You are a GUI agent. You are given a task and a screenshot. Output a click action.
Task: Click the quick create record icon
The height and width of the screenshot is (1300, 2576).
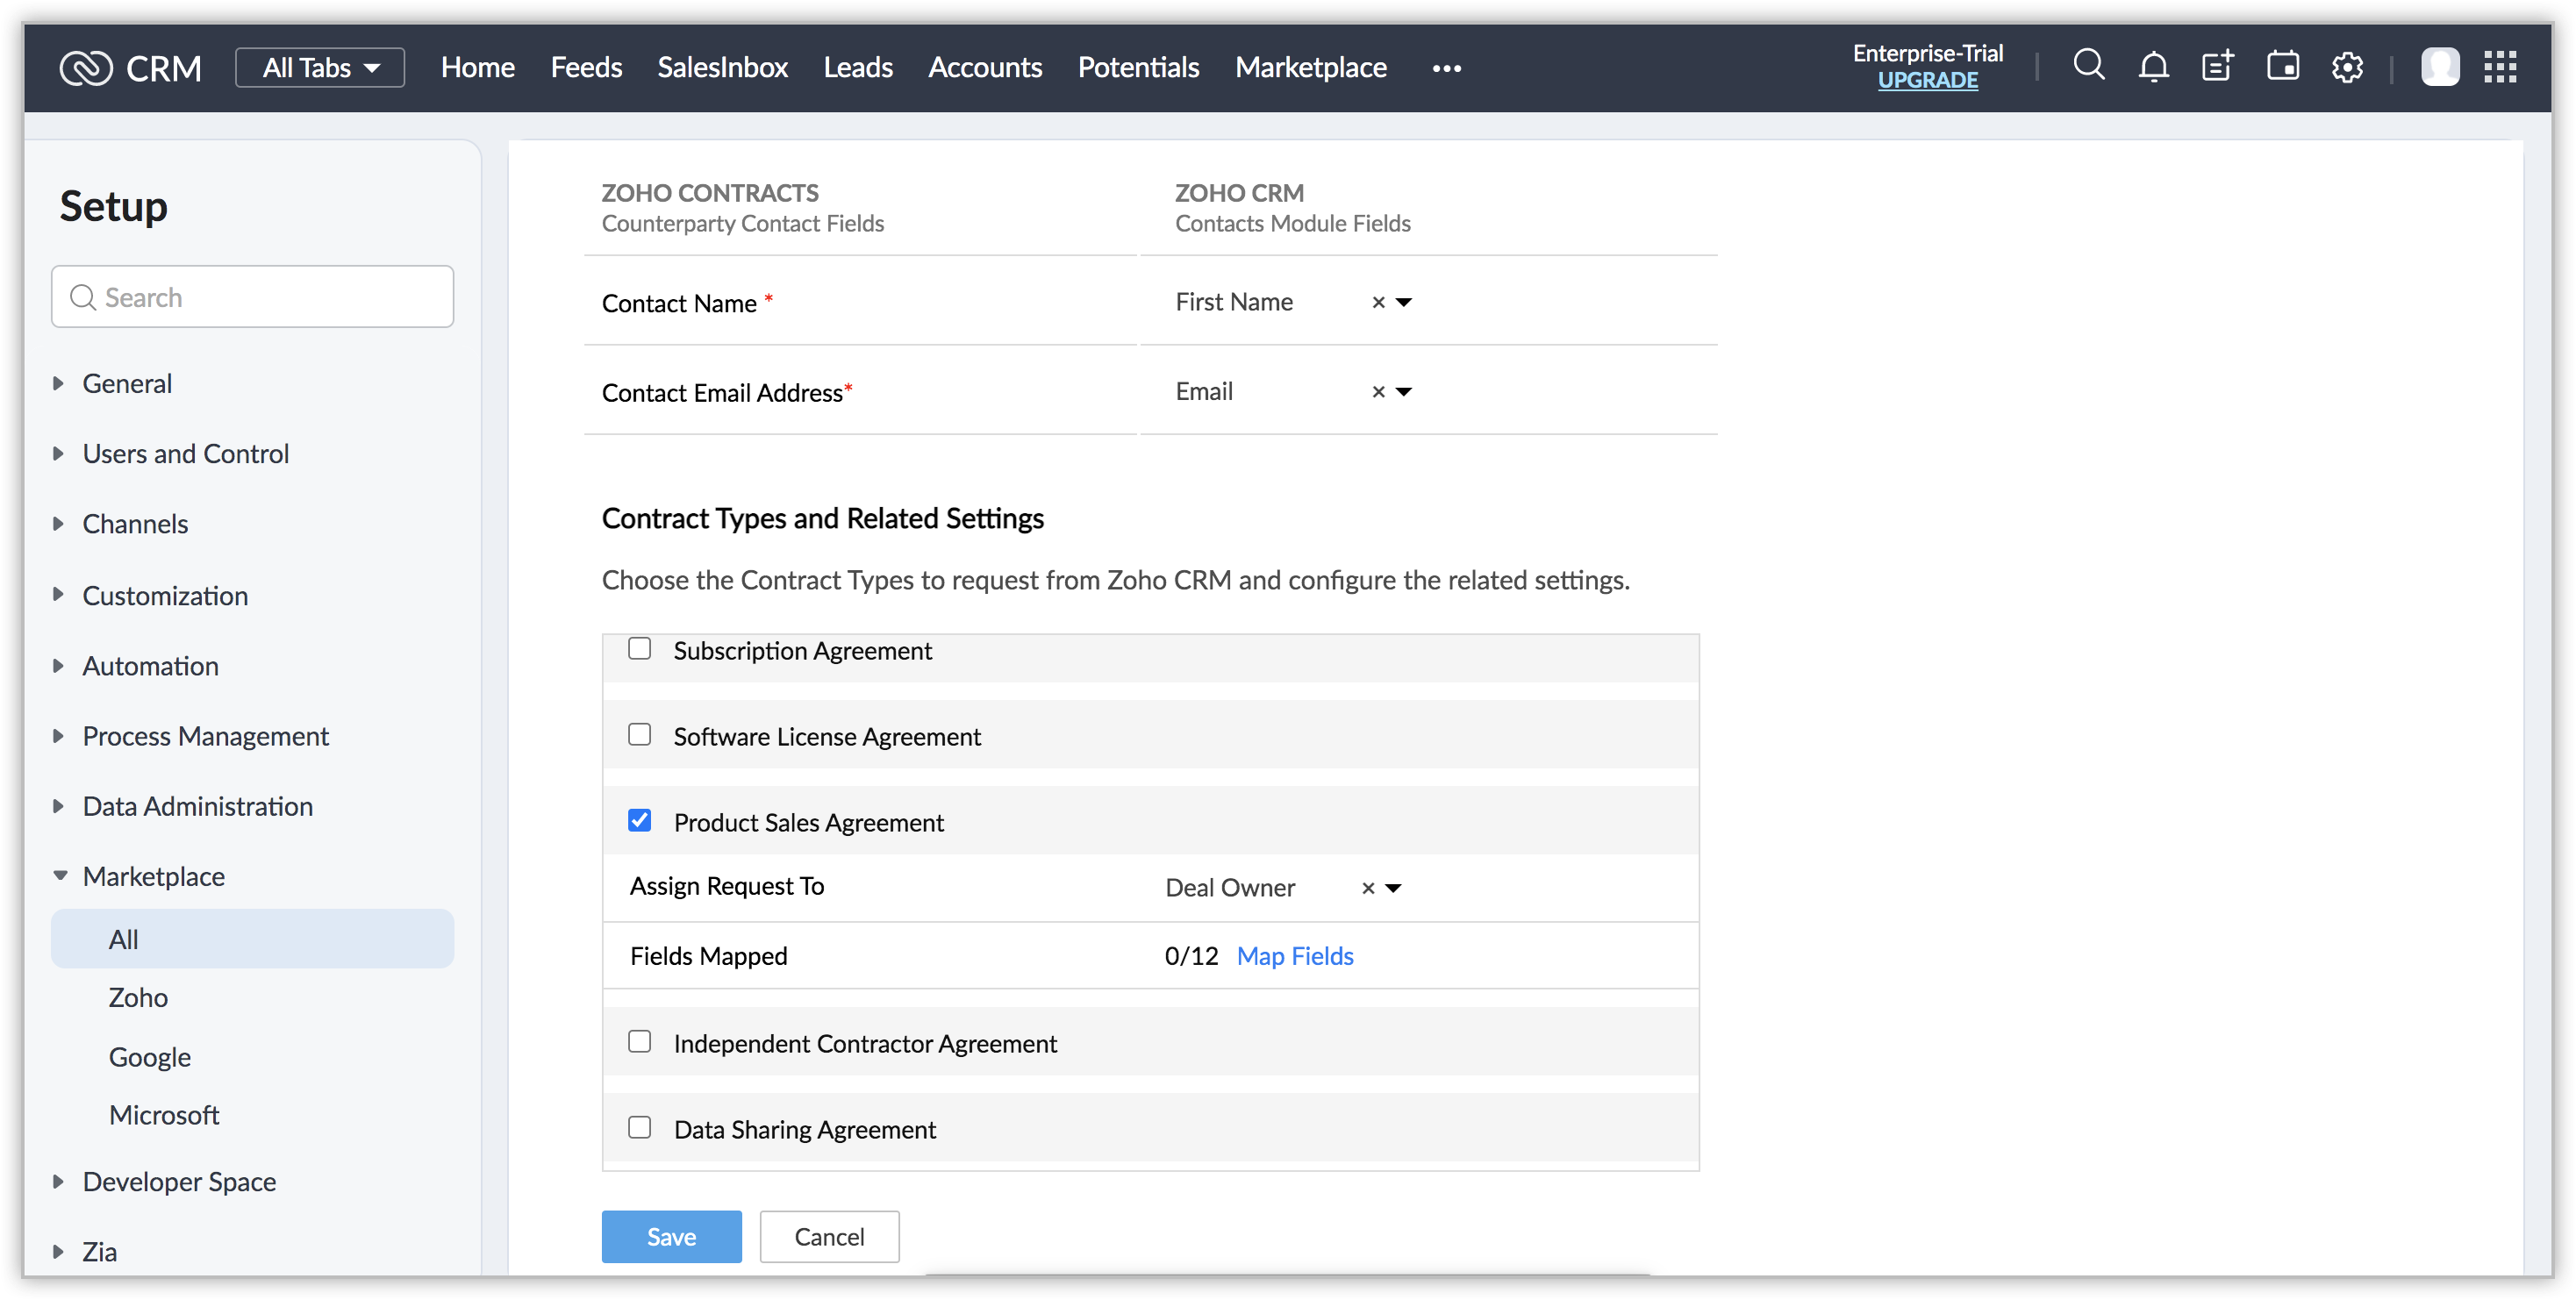(2217, 67)
